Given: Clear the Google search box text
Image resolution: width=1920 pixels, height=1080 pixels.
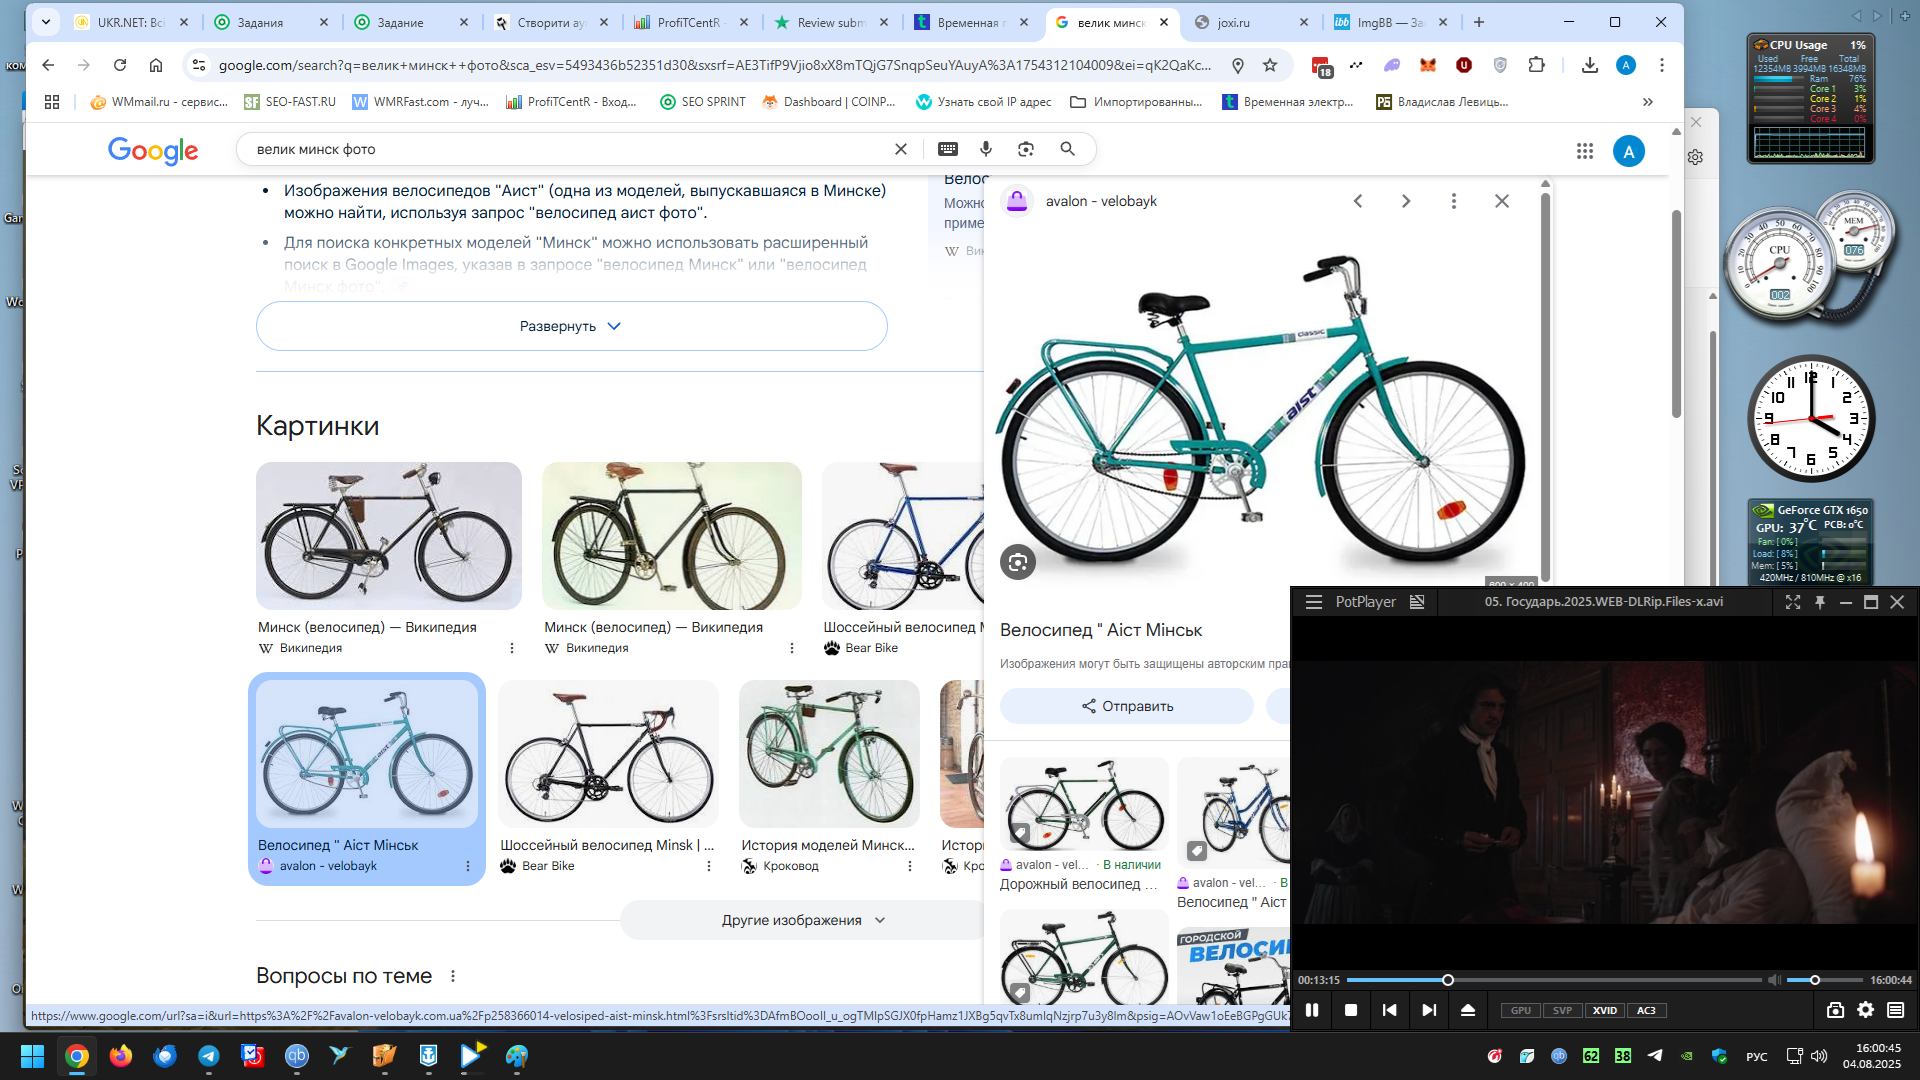Looking at the screenshot, I should (900, 149).
